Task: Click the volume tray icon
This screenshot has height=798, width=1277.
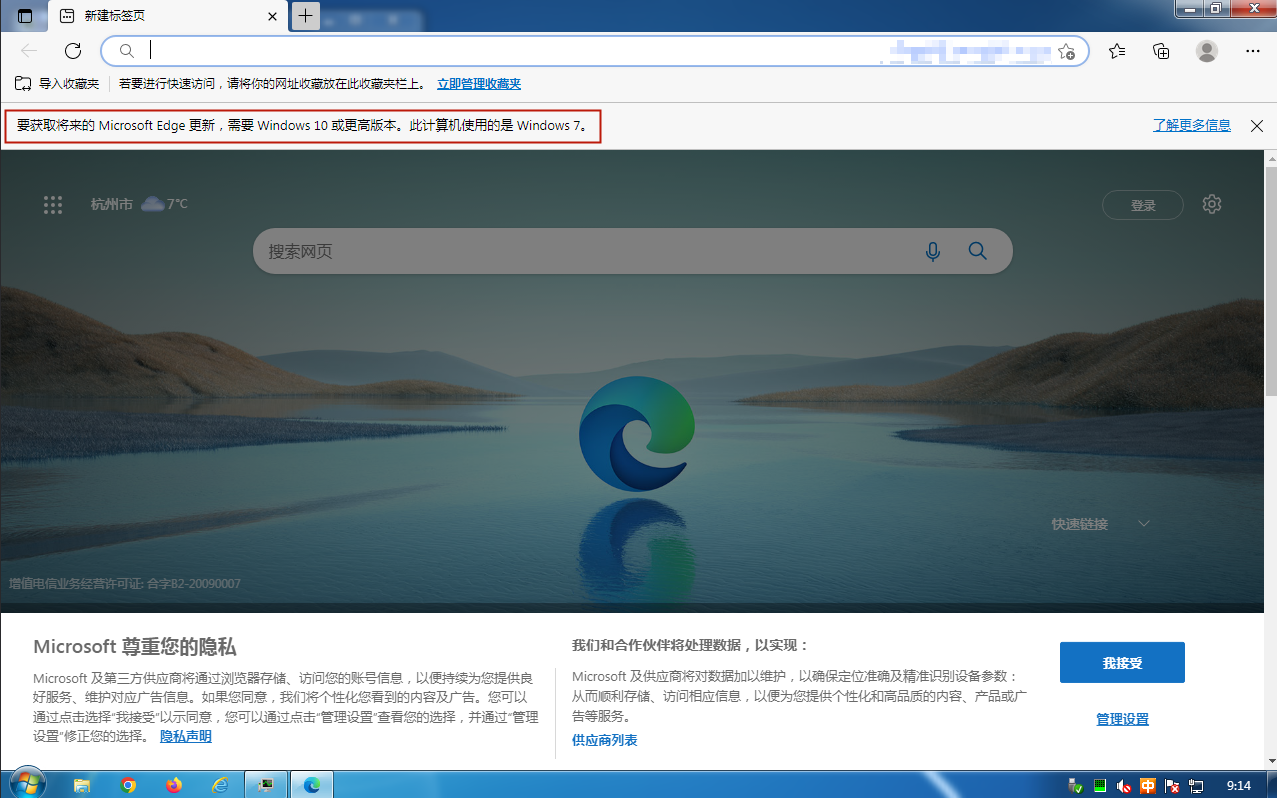Action: click(1123, 786)
